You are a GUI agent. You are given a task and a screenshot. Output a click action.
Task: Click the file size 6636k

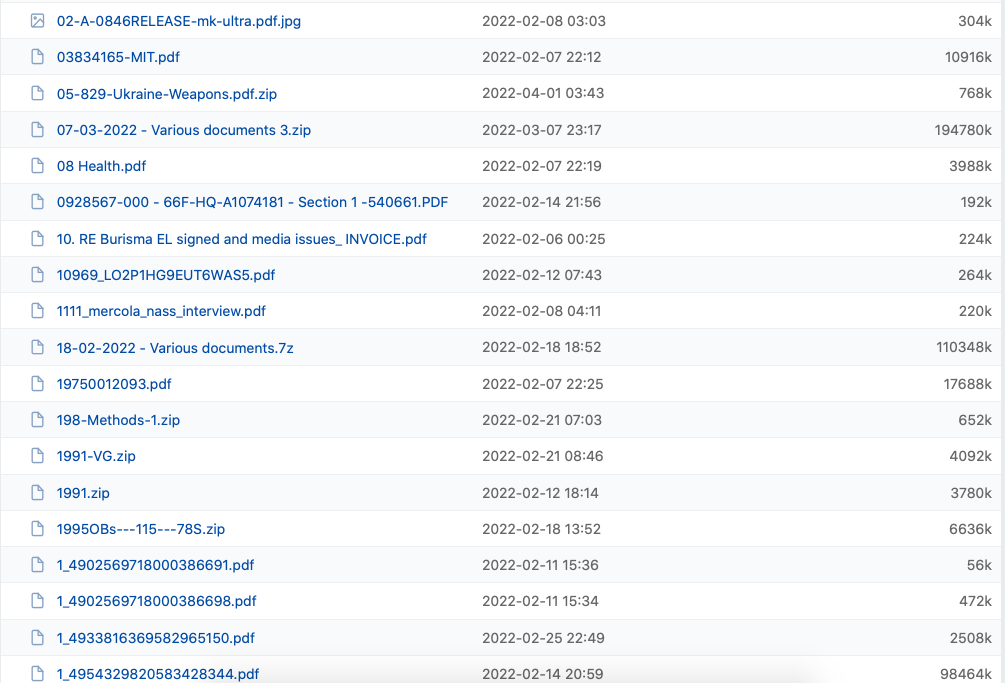point(970,529)
